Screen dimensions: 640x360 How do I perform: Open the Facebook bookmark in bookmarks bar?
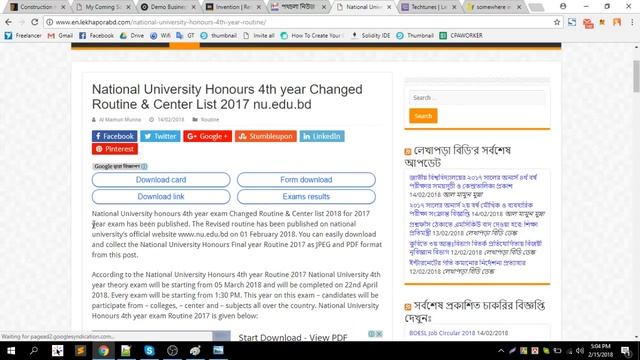tap(96, 36)
